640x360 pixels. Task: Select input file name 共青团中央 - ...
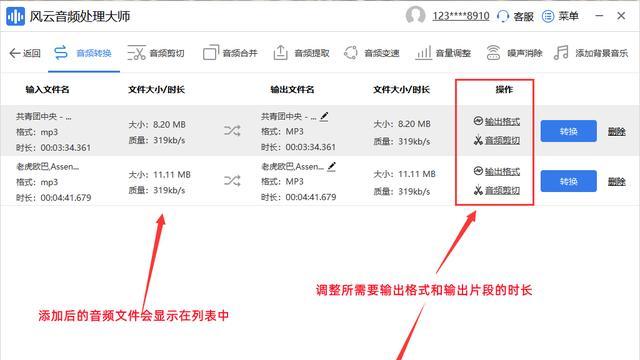tap(44, 117)
